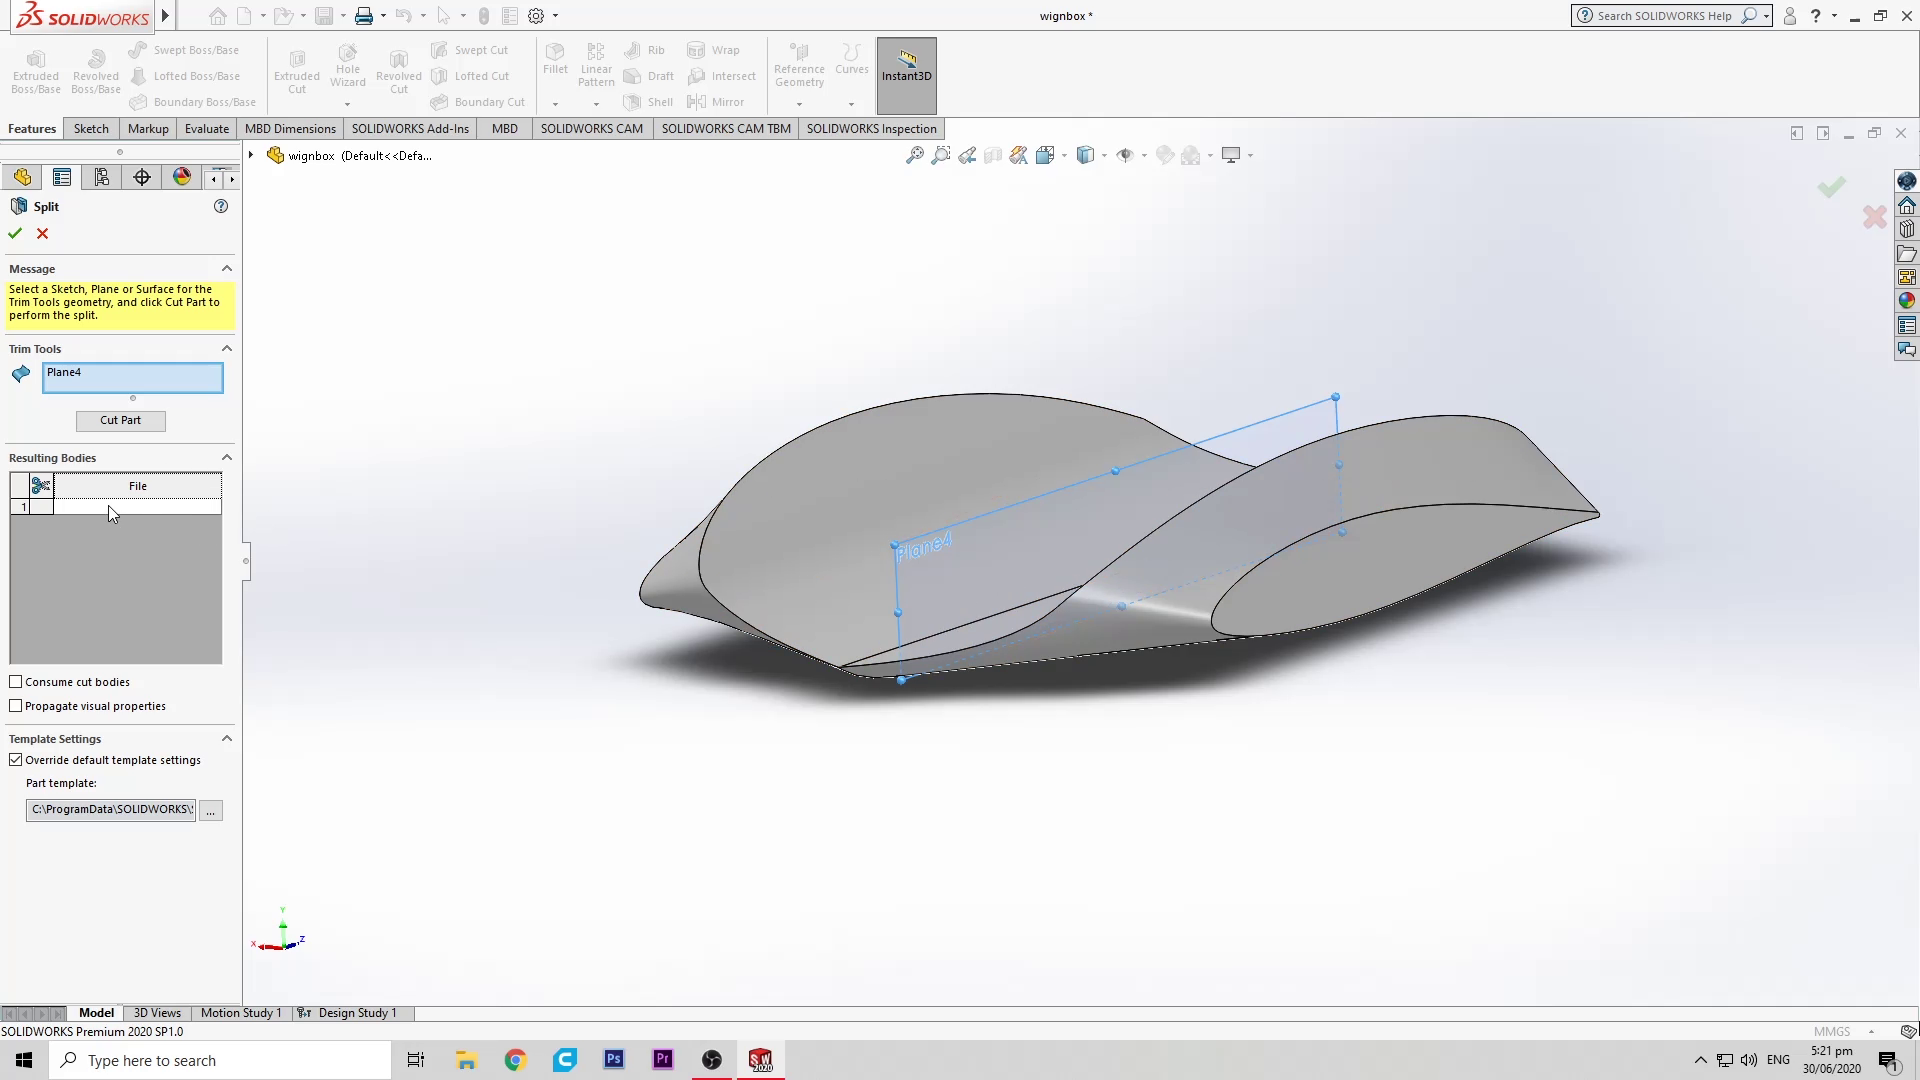
Task: Click the Section View icon
Action: pos(993,155)
